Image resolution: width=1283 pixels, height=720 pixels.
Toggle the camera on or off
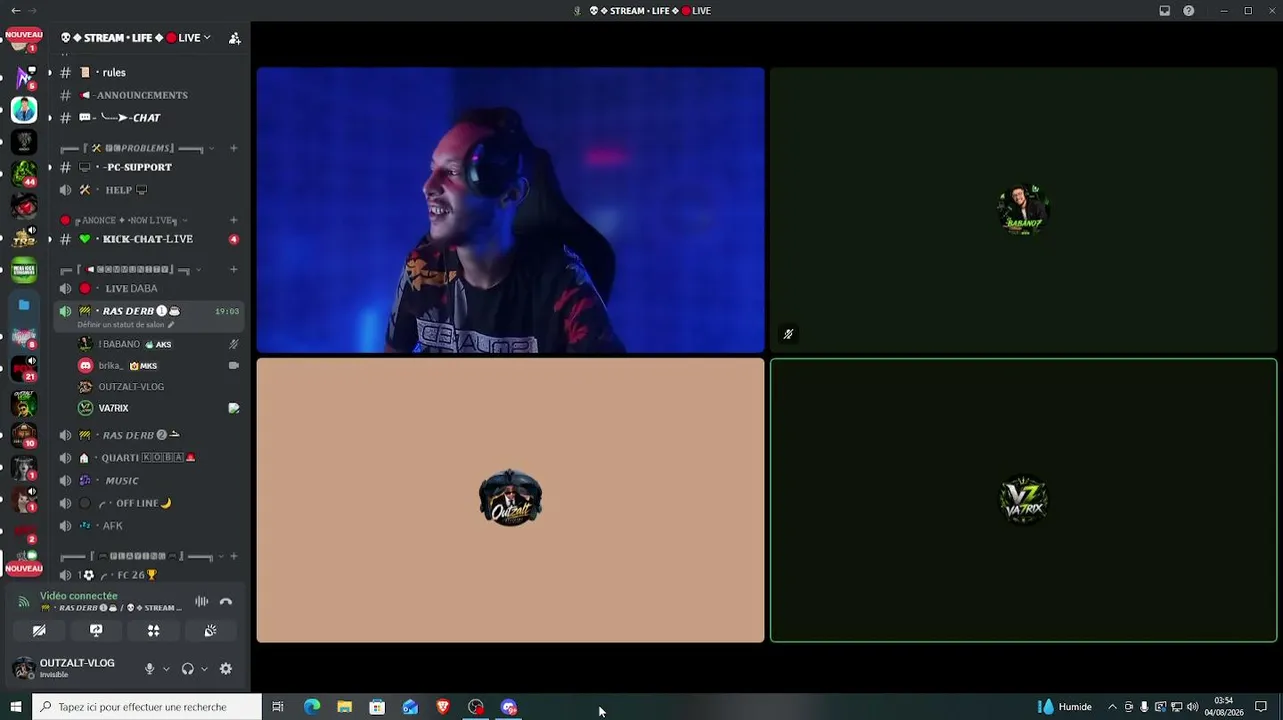tap(39, 631)
